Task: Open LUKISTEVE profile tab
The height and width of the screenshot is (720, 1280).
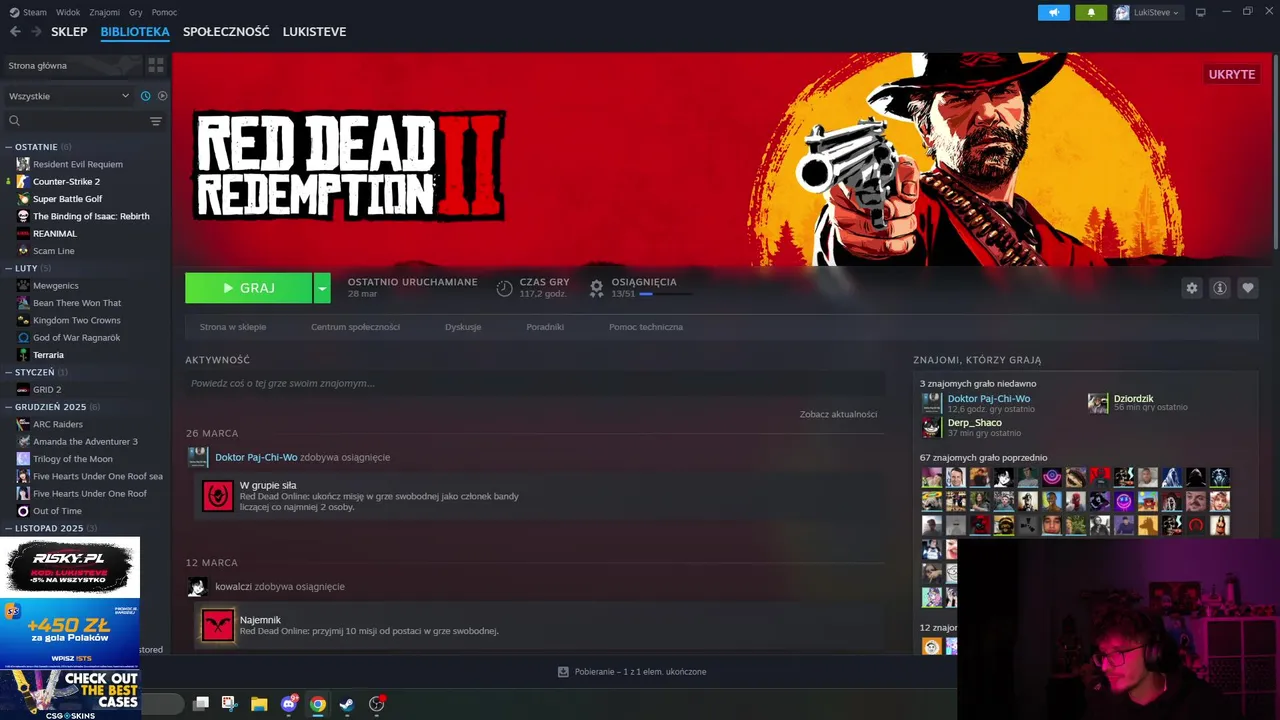Action: (x=314, y=32)
